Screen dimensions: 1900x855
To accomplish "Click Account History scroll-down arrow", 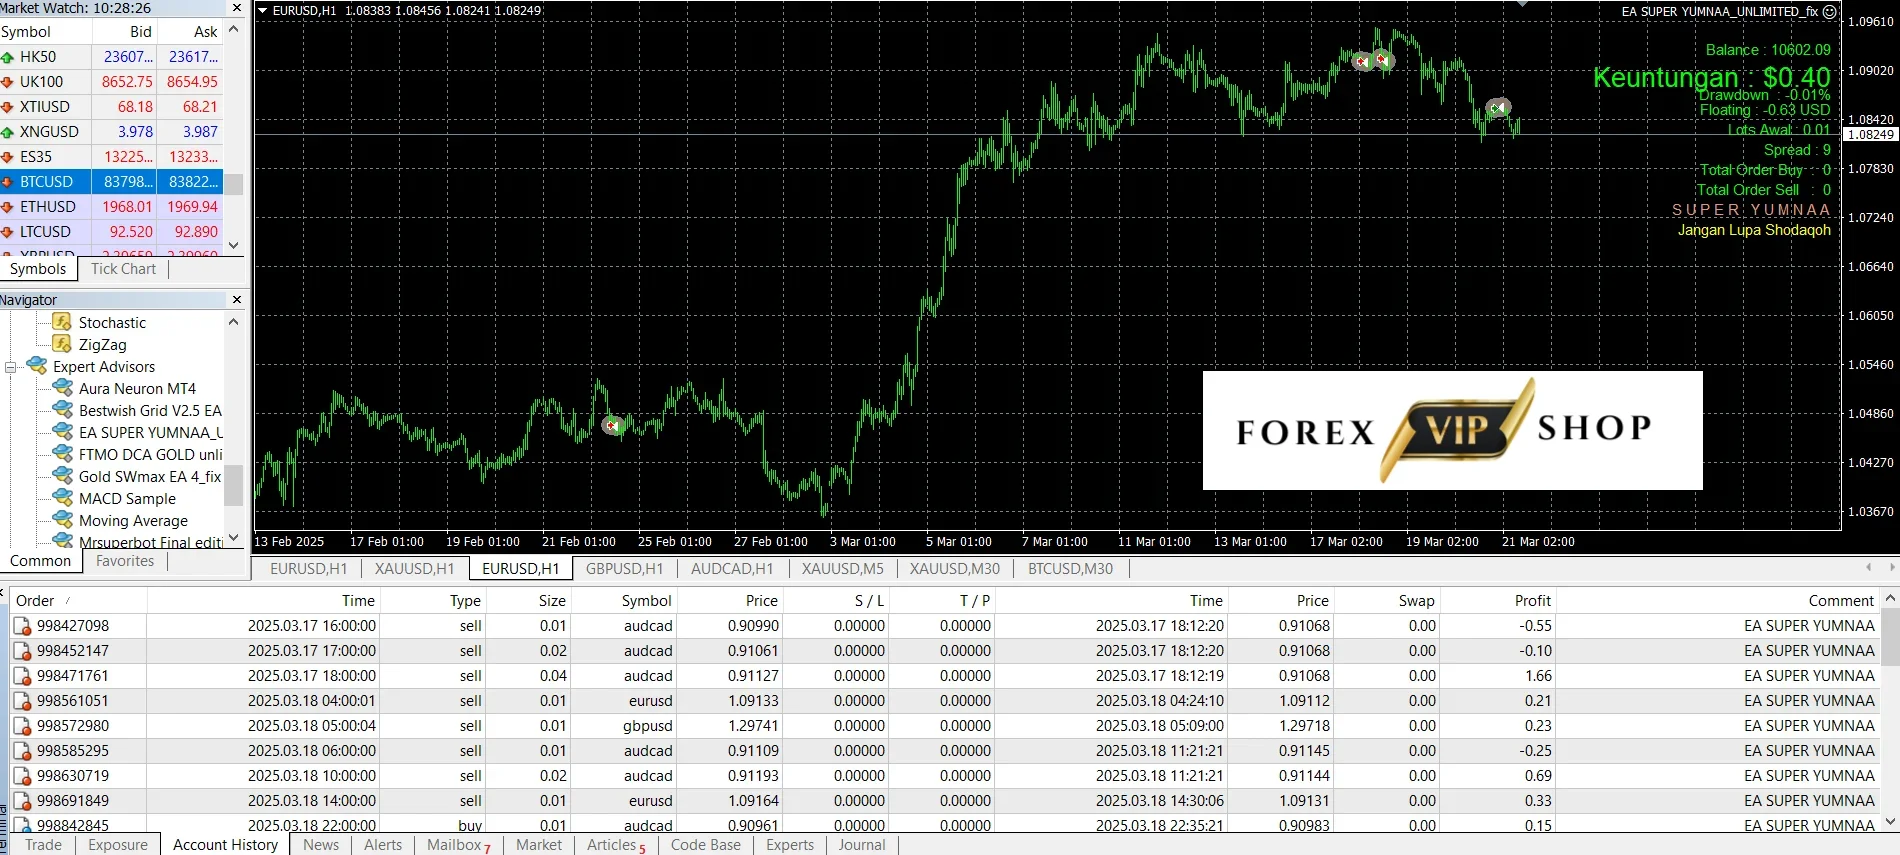I will click(1890, 822).
